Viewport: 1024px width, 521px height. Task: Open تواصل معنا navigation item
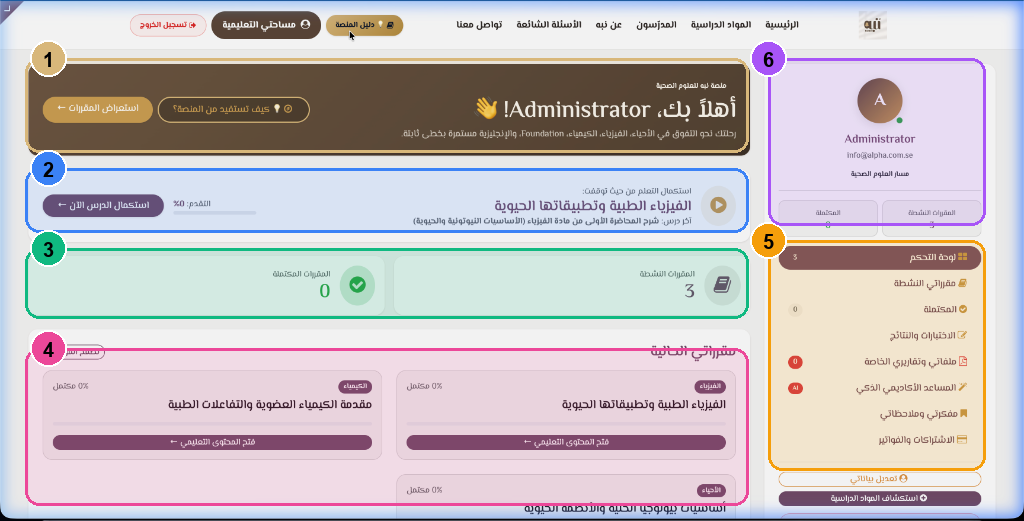(x=479, y=25)
